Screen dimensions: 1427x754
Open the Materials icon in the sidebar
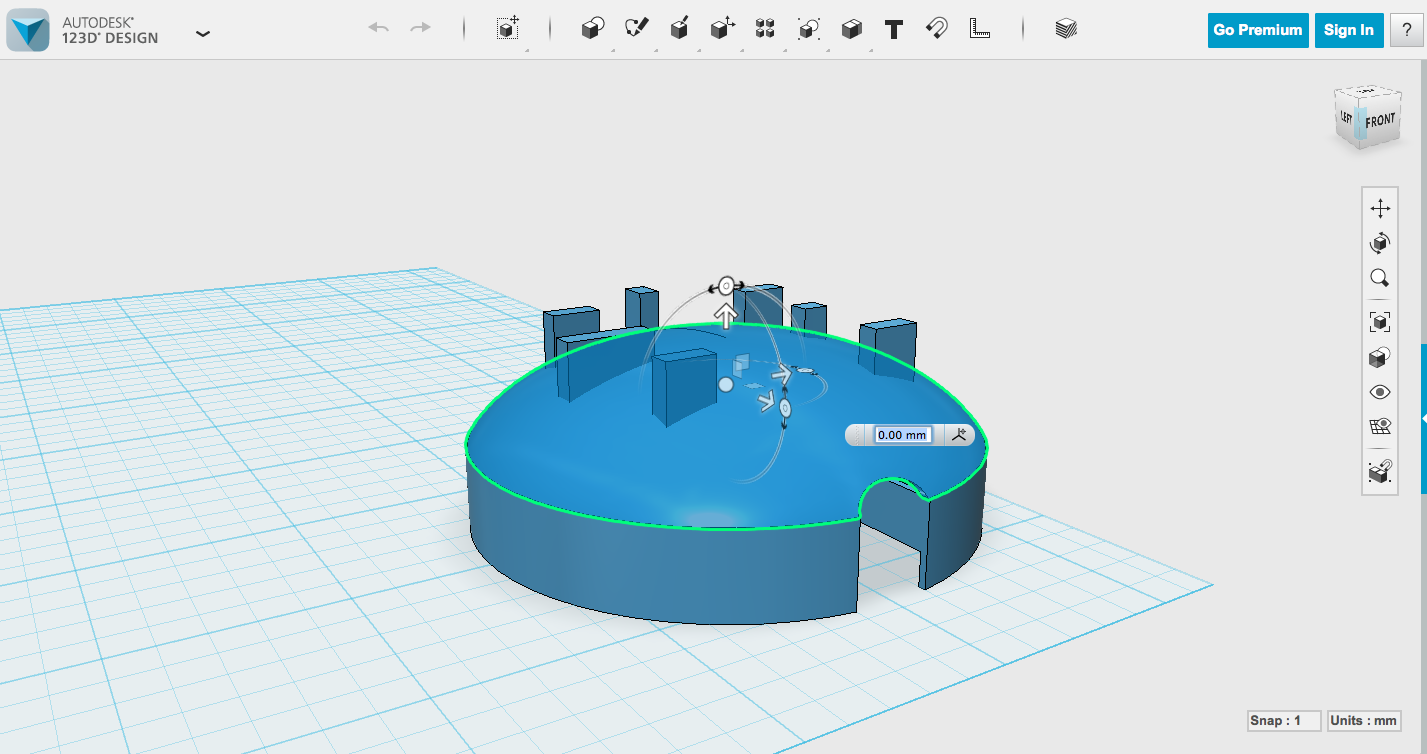click(1380, 357)
